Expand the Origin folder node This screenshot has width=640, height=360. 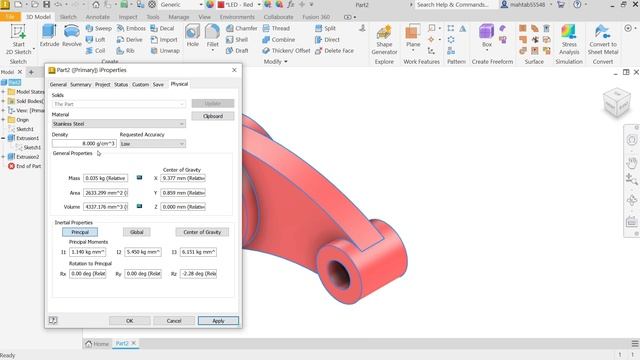(3, 120)
